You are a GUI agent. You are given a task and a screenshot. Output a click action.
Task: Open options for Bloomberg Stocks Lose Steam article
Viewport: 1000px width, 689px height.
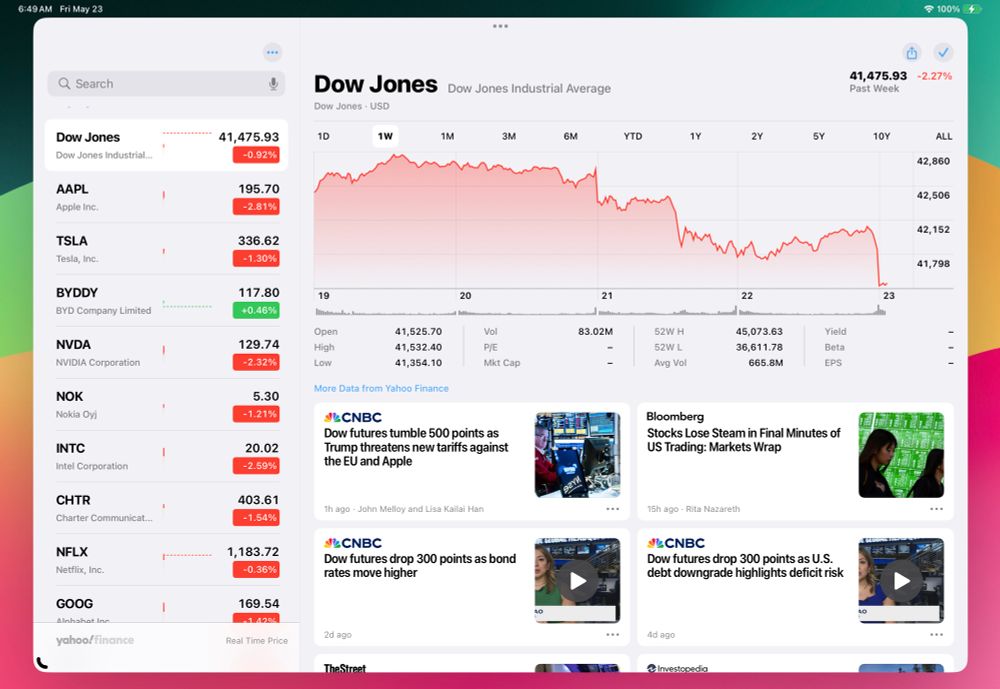point(936,508)
